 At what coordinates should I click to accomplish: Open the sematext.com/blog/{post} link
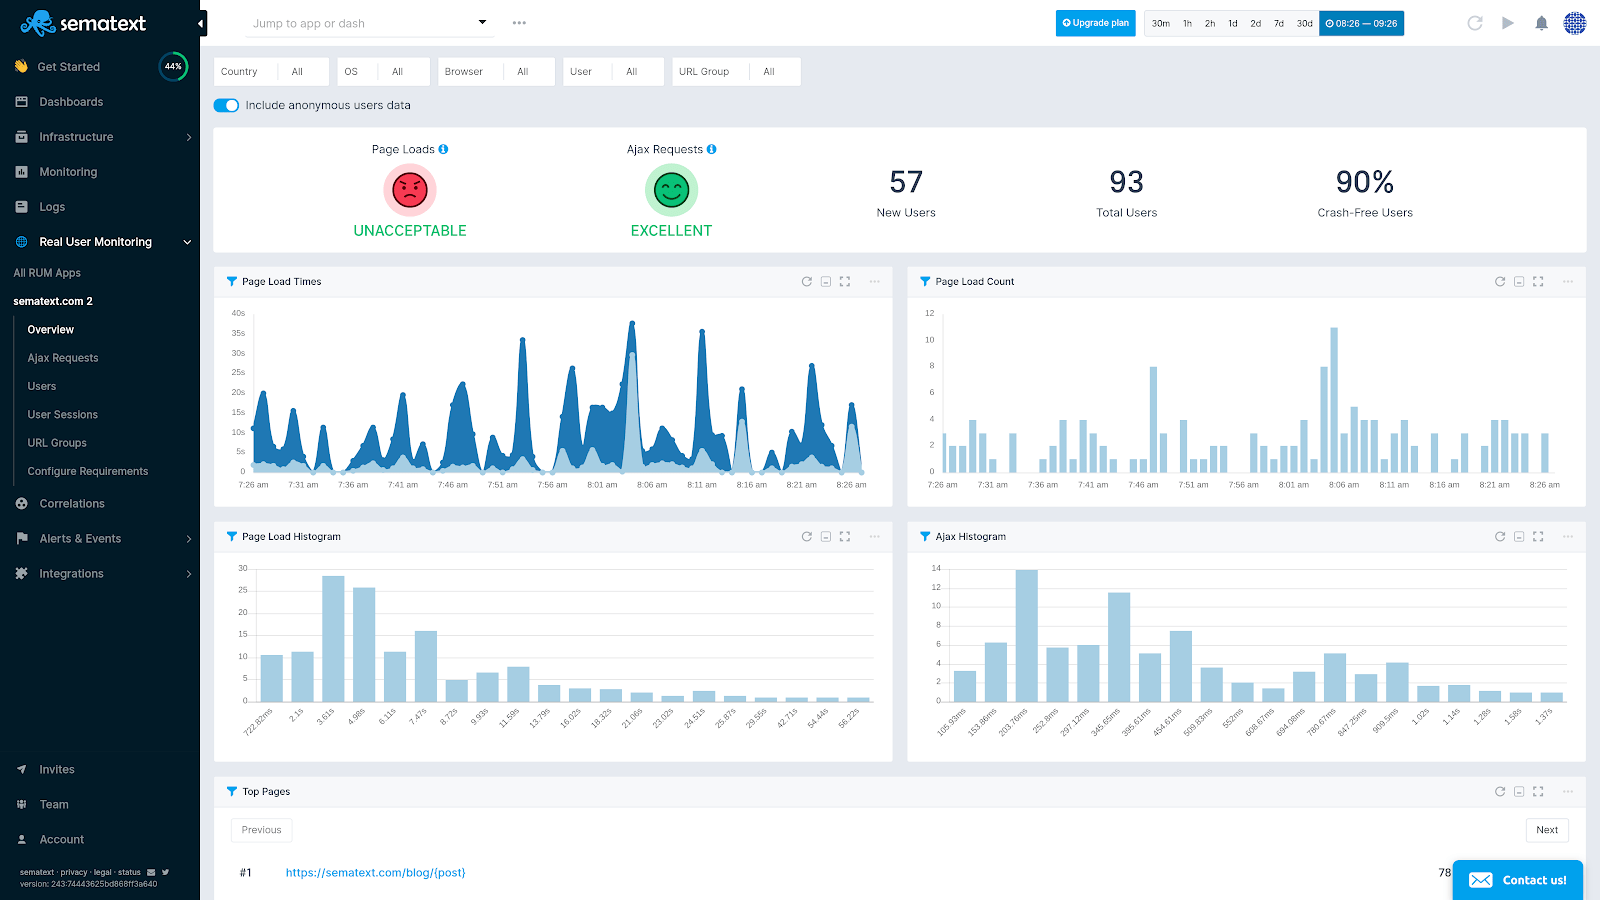375,873
